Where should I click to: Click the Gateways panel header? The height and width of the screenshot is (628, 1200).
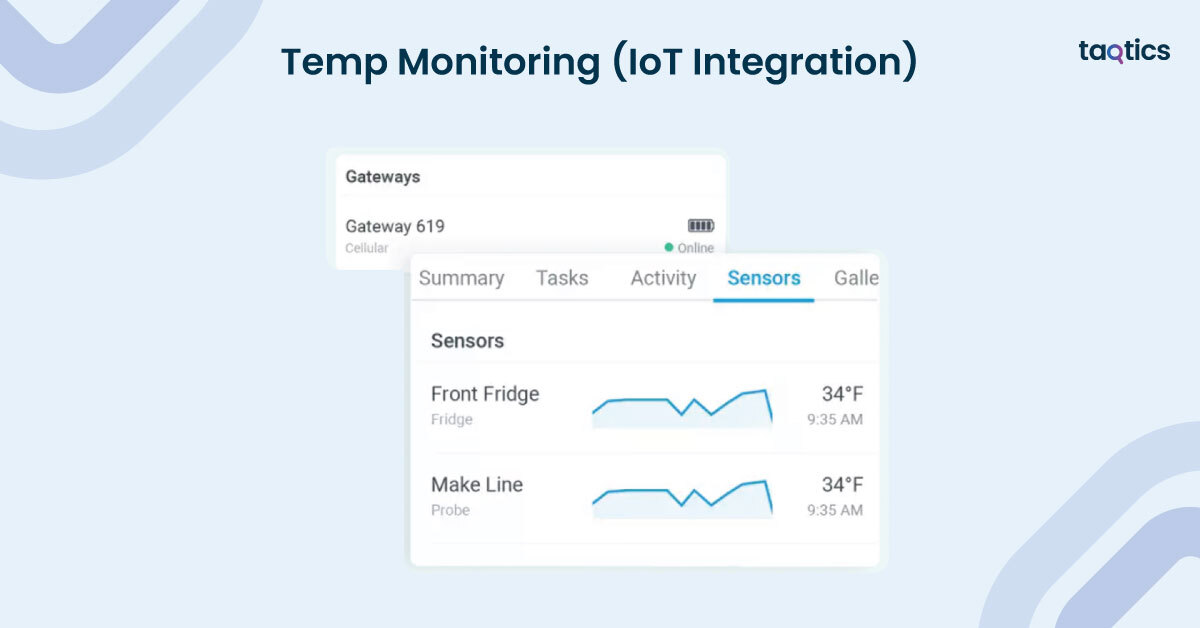tap(383, 177)
